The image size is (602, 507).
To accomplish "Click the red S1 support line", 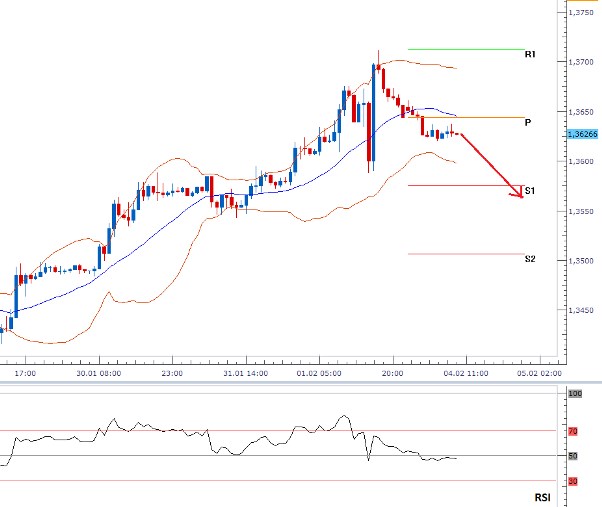I will point(466,186).
